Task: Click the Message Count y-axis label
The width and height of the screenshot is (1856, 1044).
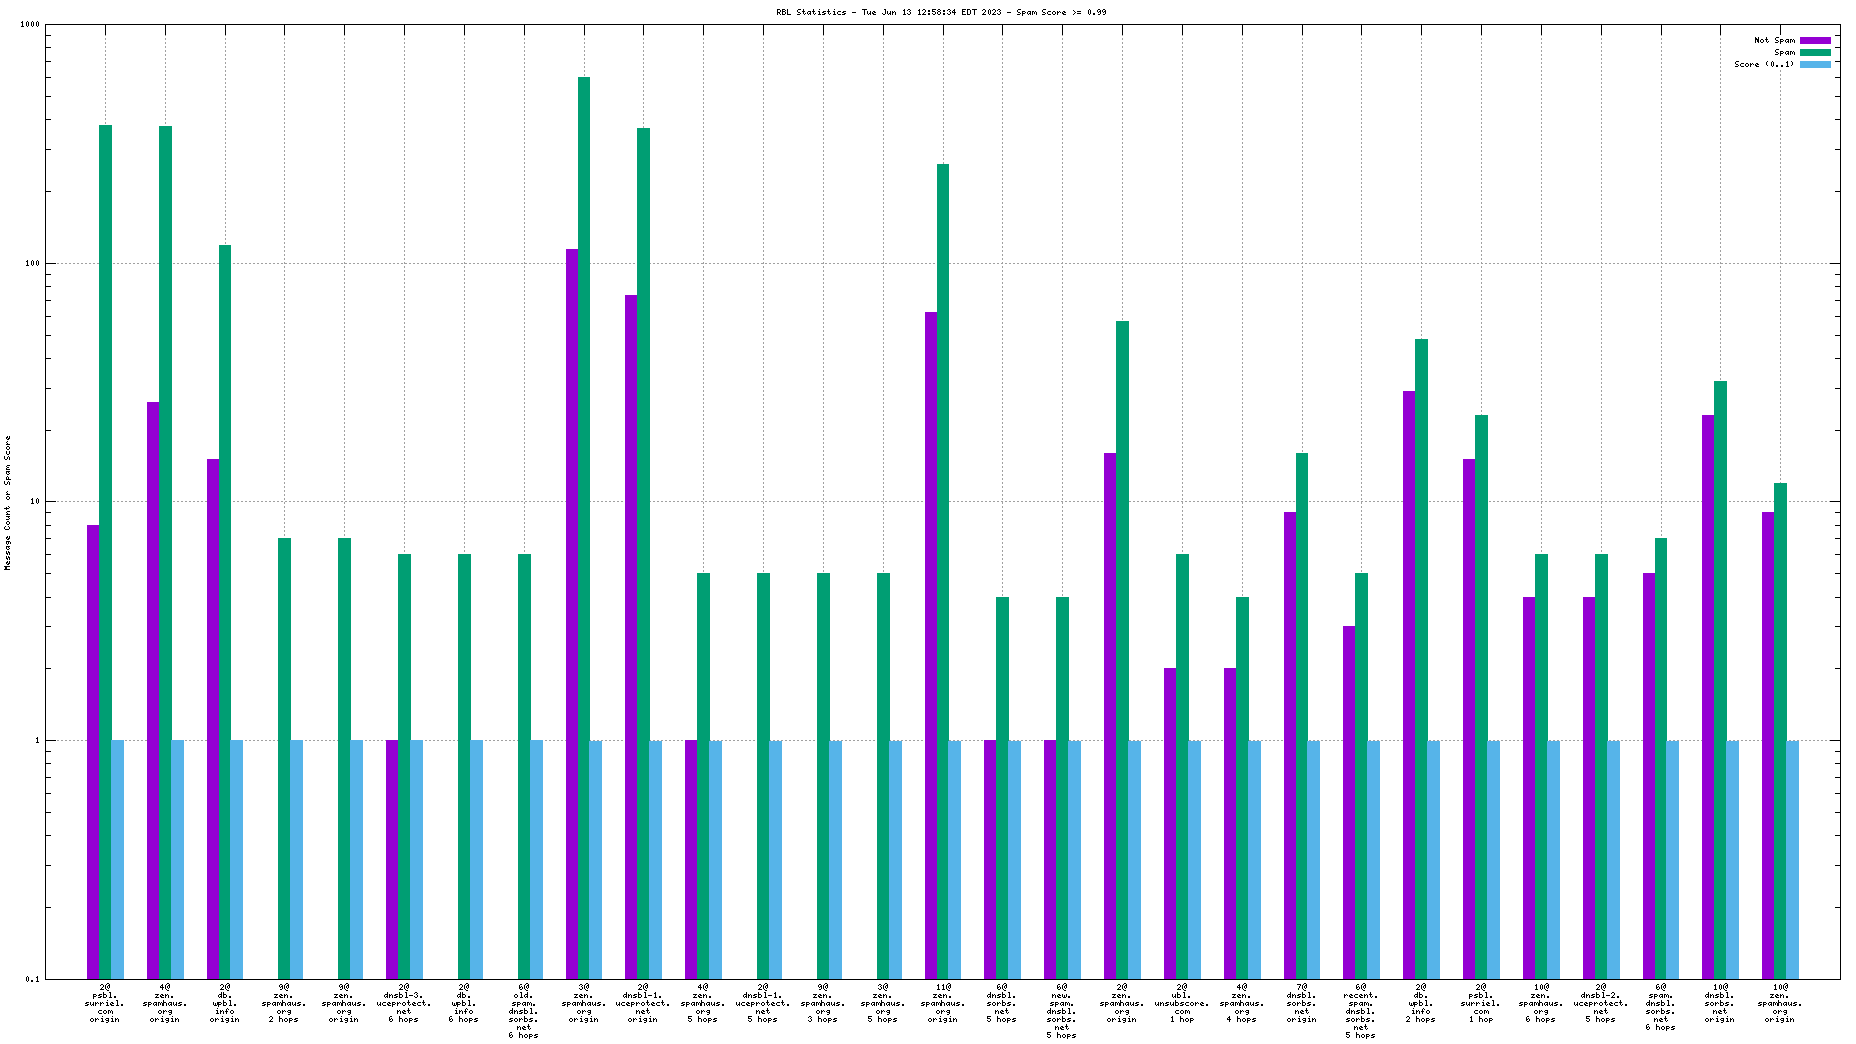Action: tap(8, 503)
